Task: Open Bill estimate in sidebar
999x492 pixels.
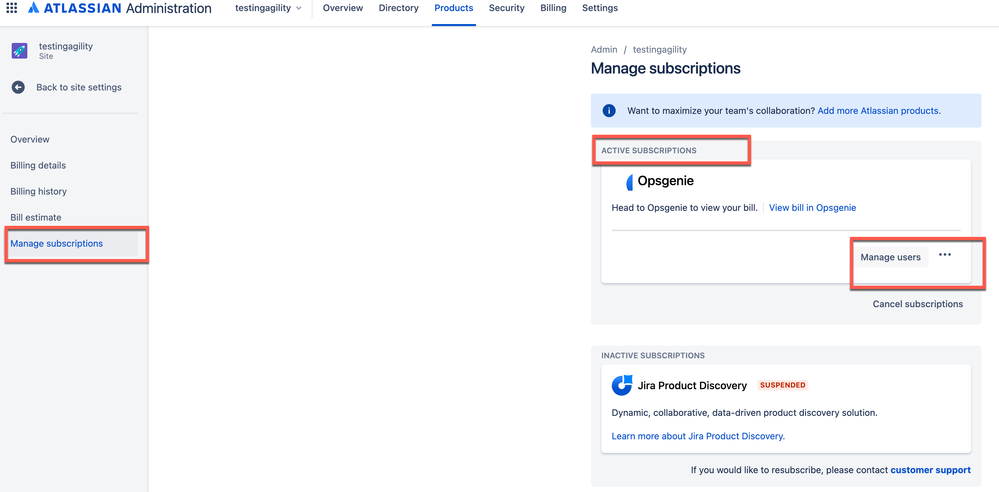Action: [36, 218]
